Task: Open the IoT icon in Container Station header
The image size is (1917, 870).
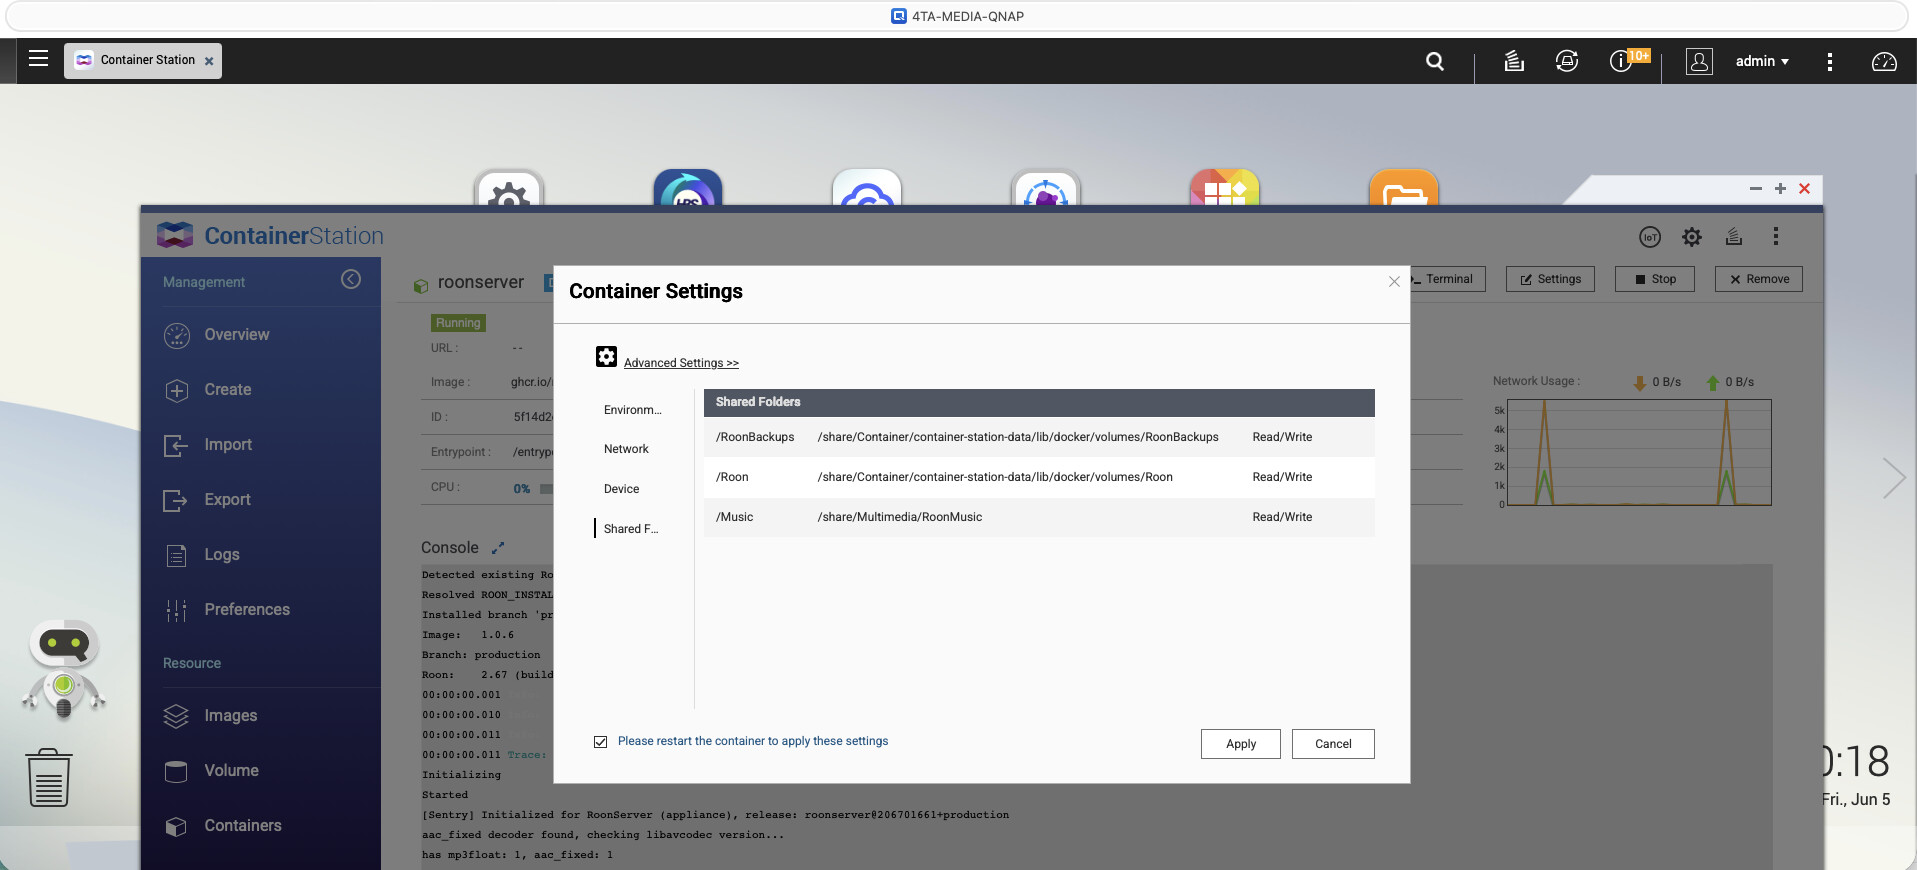Action: [x=1650, y=237]
